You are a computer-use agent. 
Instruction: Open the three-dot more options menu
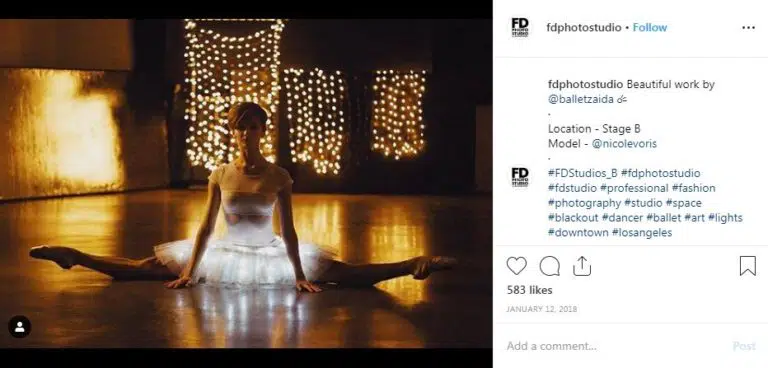[x=748, y=28]
